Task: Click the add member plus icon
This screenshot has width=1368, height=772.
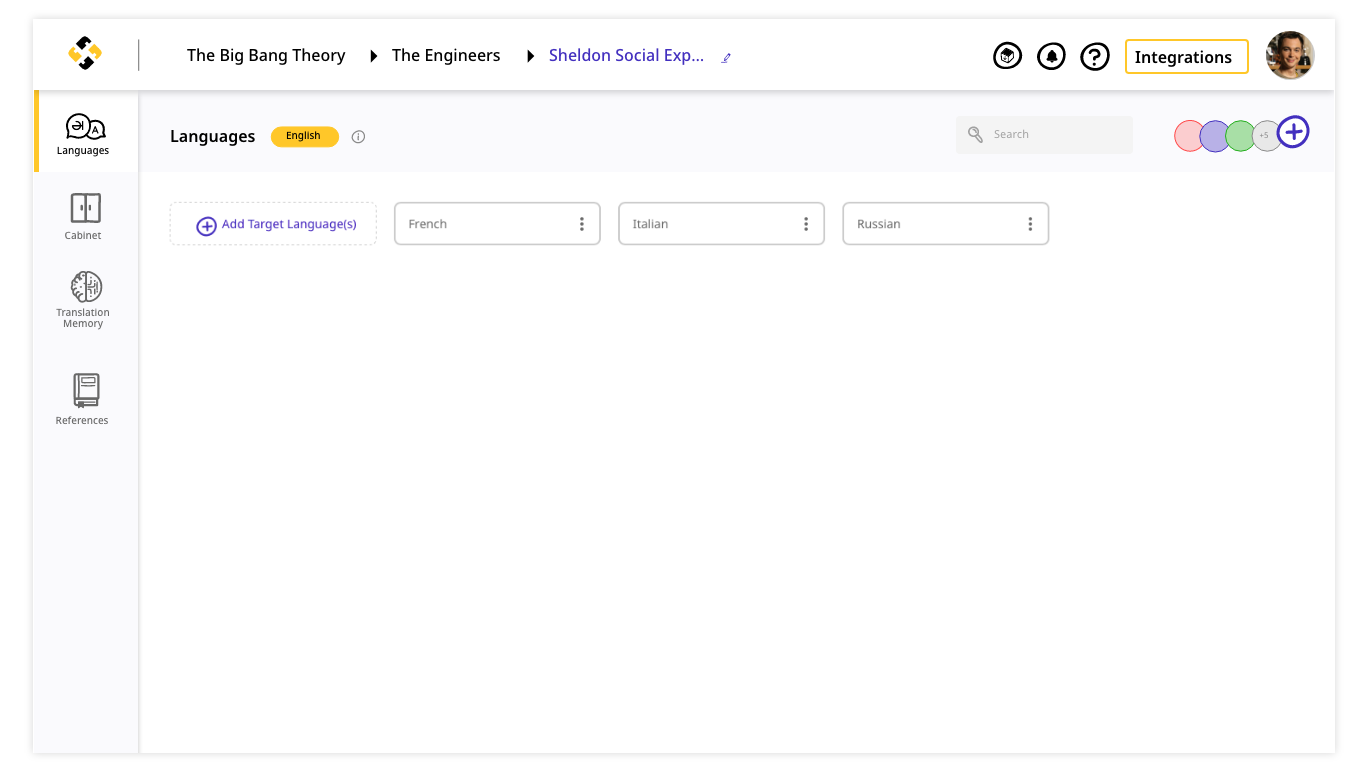Action: pyautogui.click(x=1293, y=131)
